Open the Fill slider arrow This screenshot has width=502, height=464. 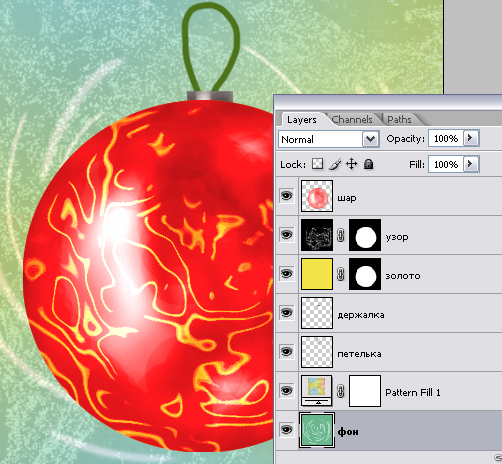(471, 164)
